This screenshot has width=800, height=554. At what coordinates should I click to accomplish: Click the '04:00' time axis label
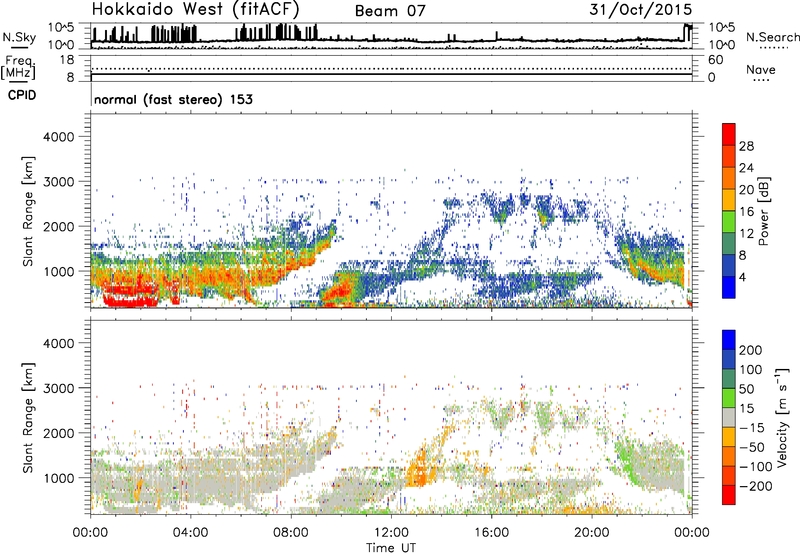190,533
